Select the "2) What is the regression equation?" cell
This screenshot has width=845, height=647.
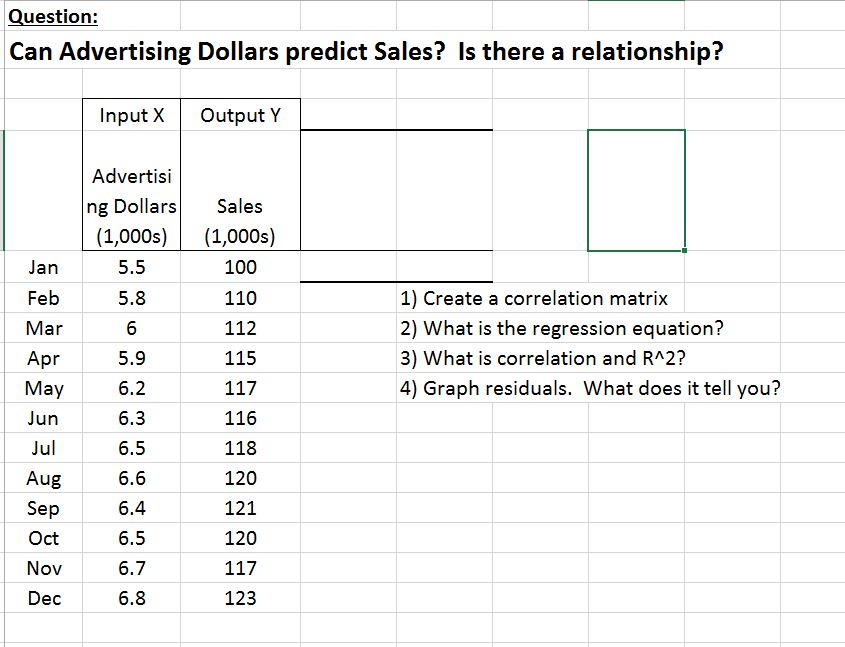pos(561,328)
